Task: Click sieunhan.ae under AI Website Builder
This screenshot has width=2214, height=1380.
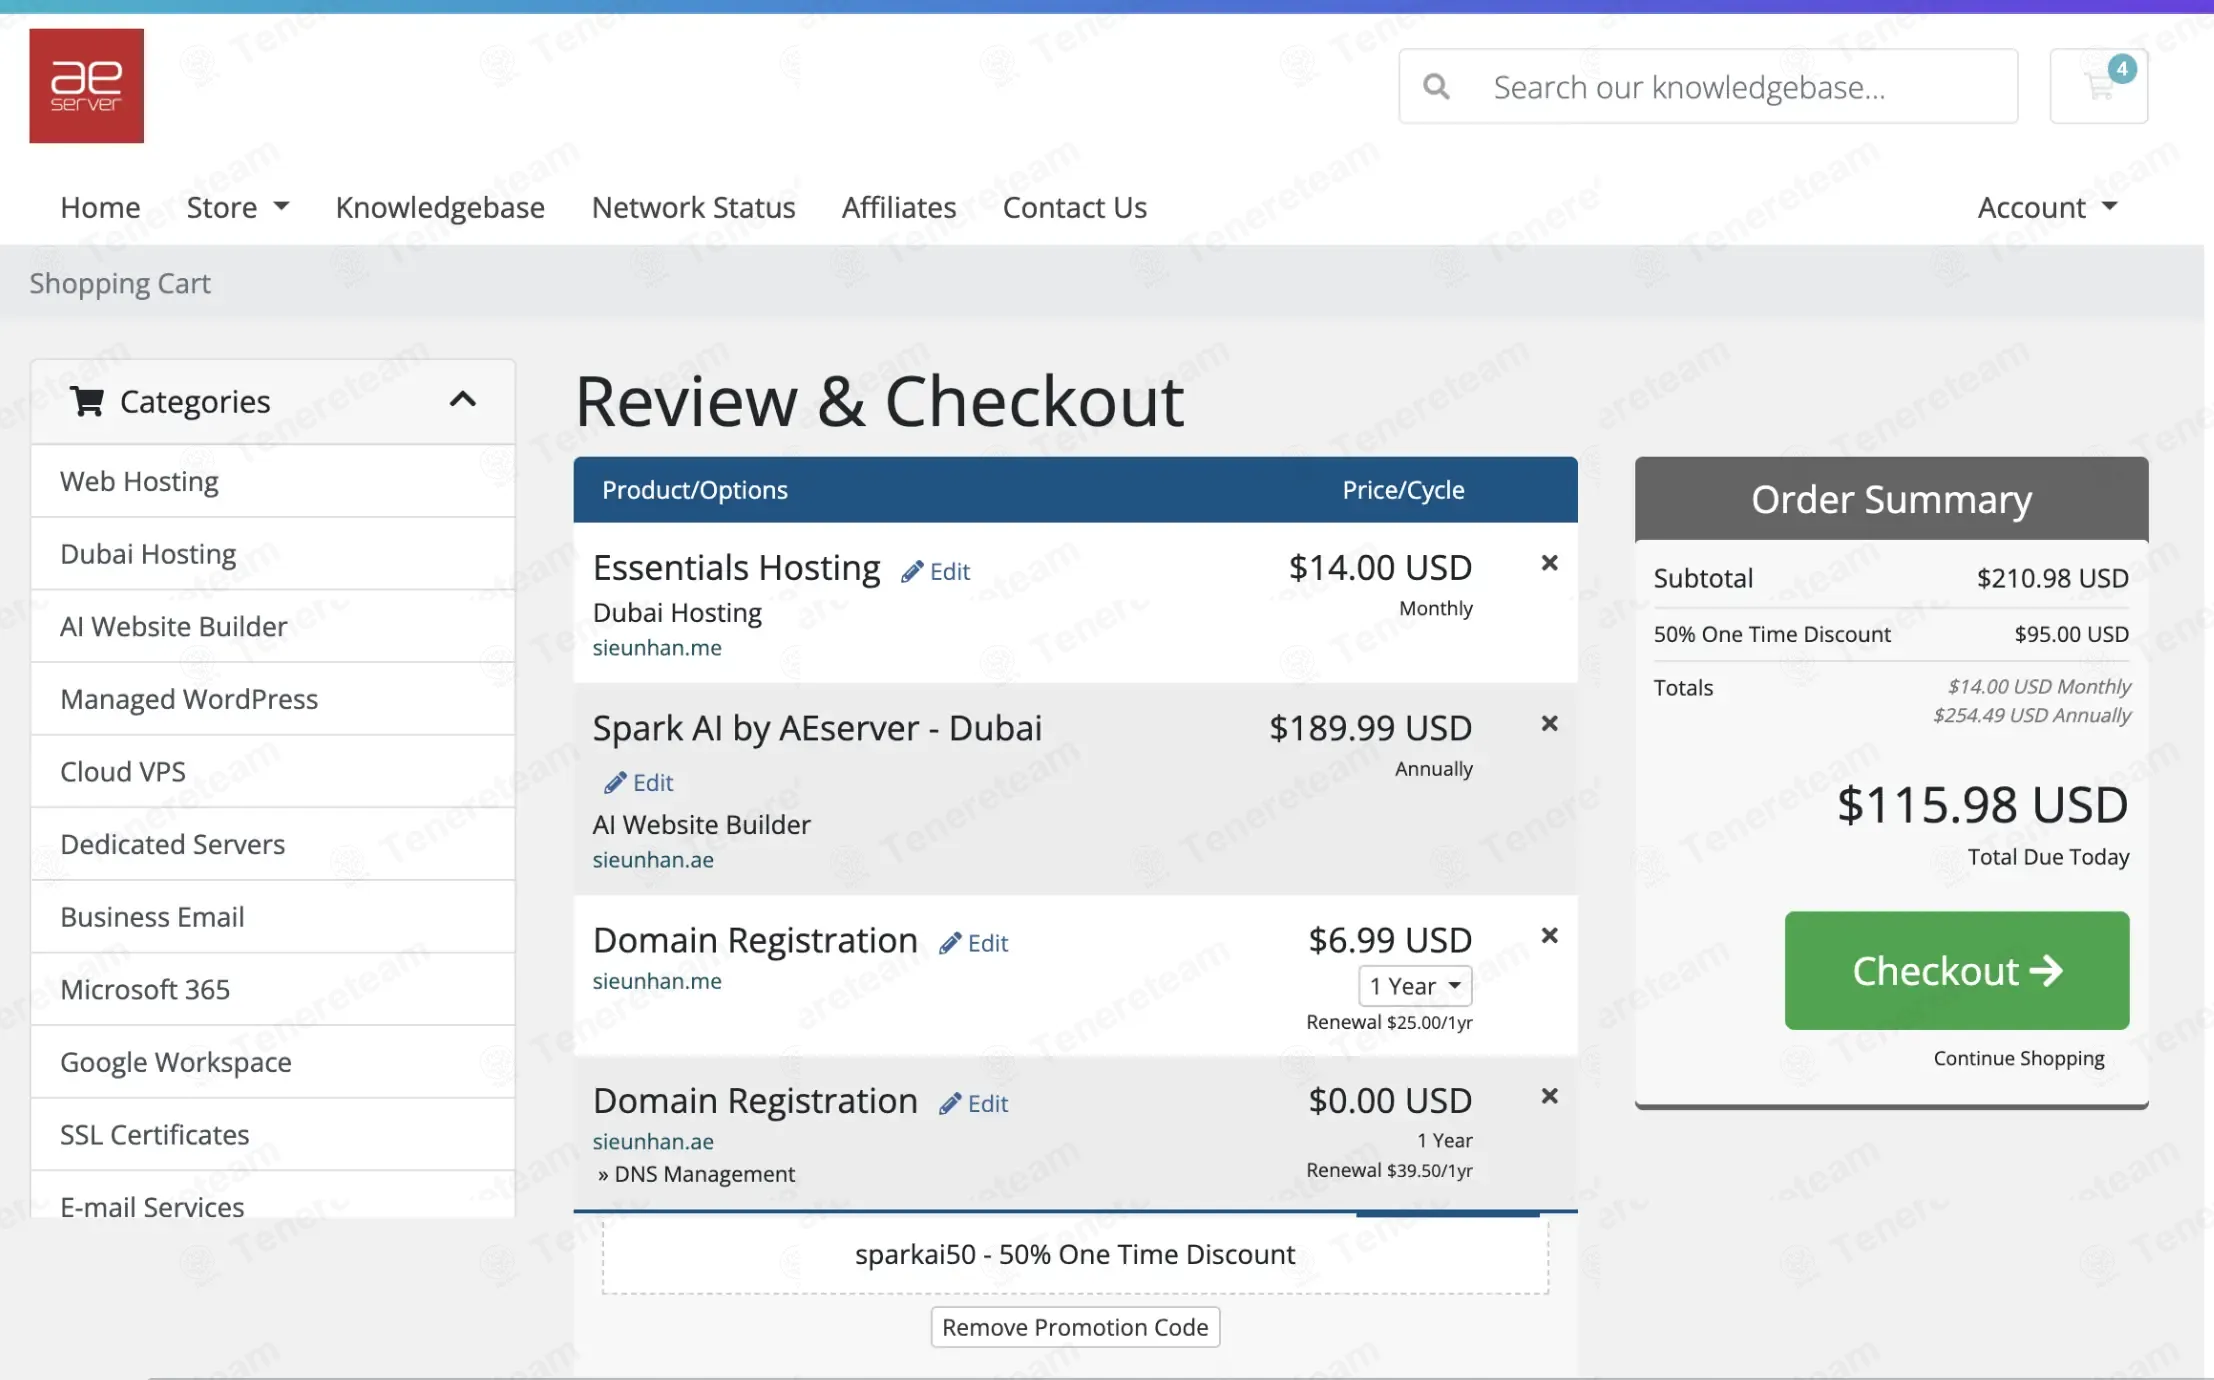Action: pyautogui.click(x=653, y=859)
